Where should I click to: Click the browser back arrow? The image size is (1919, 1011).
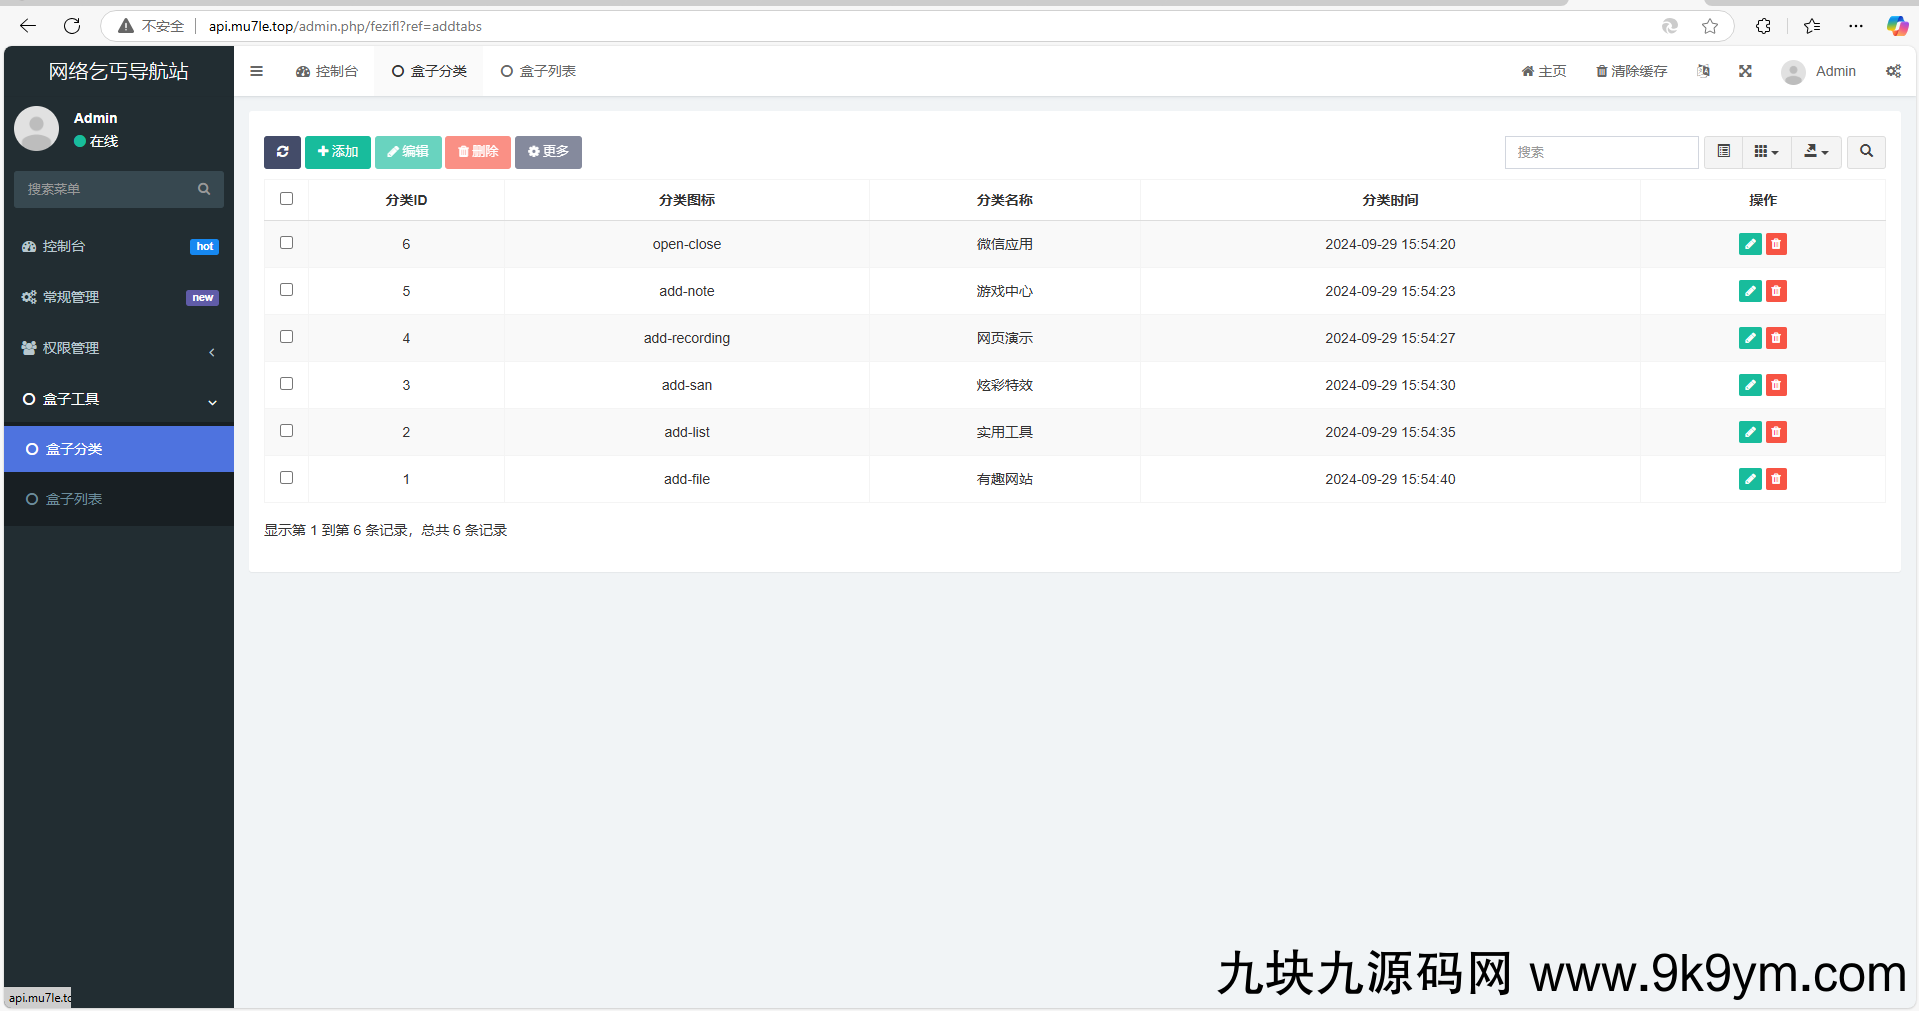28,26
